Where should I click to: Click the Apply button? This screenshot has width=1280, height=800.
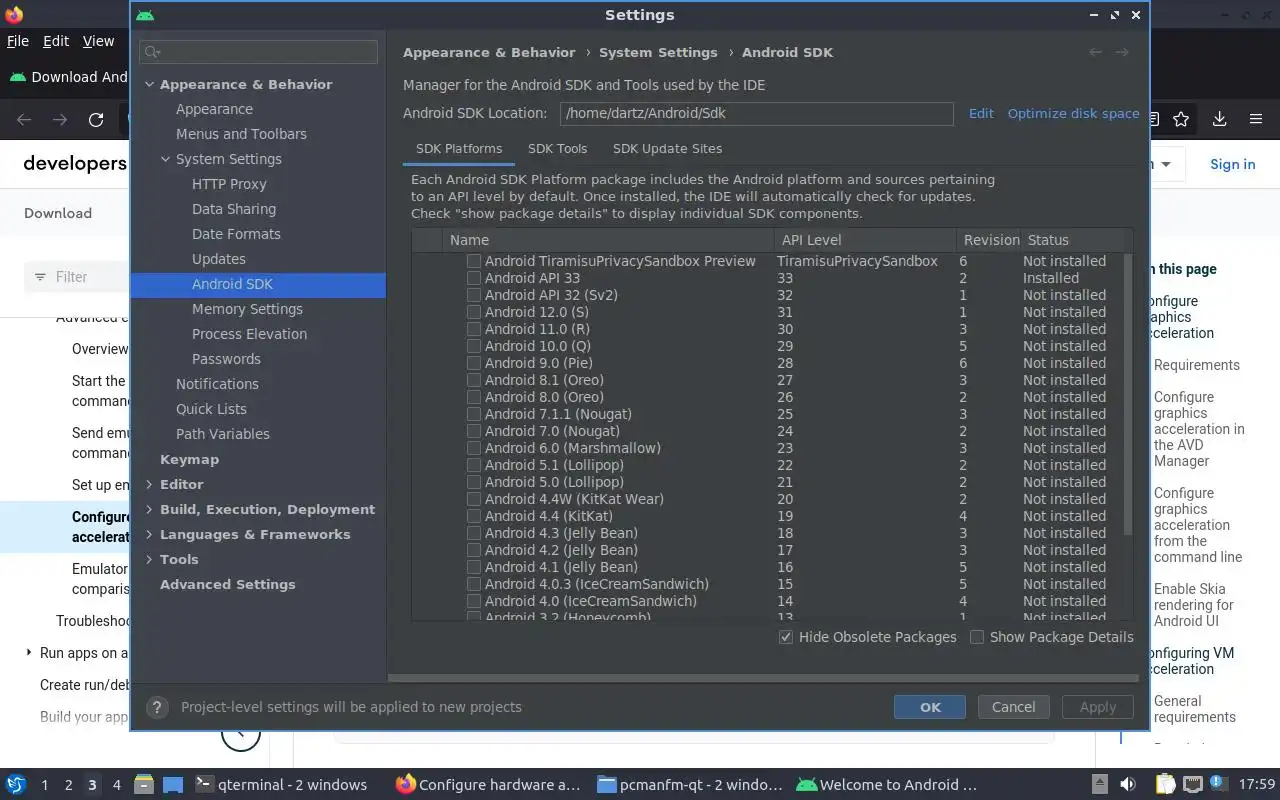pos(1097,707)
